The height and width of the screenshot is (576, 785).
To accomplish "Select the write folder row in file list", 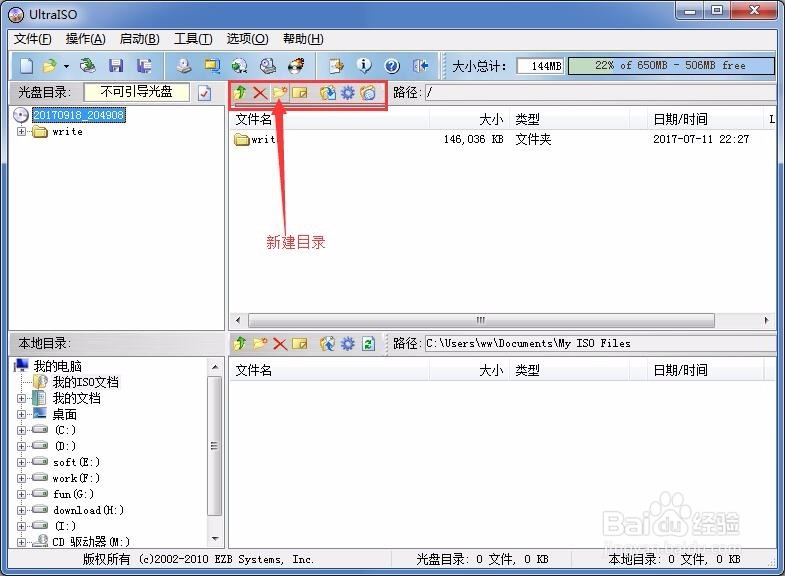I will pos(501,139).
